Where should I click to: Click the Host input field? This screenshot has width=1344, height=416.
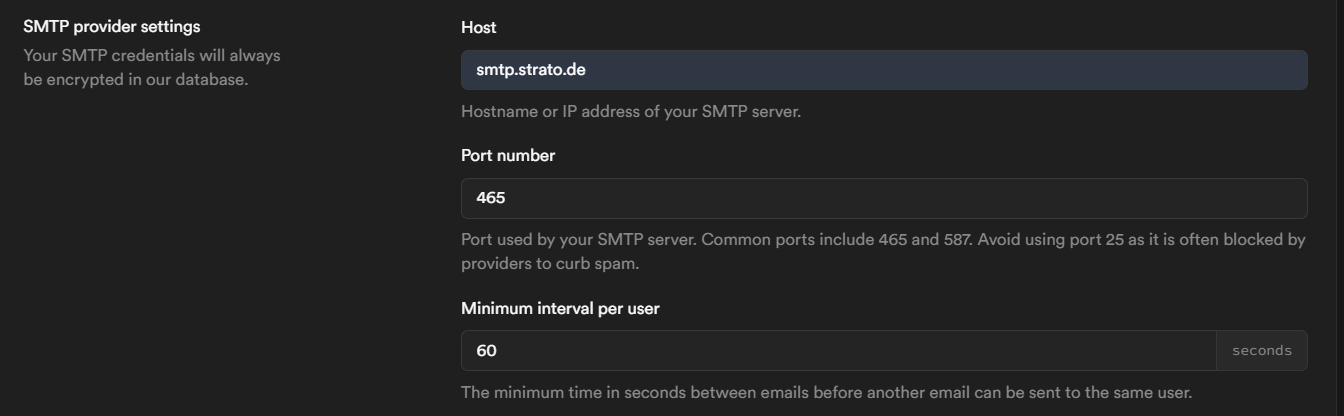(884, 70)
